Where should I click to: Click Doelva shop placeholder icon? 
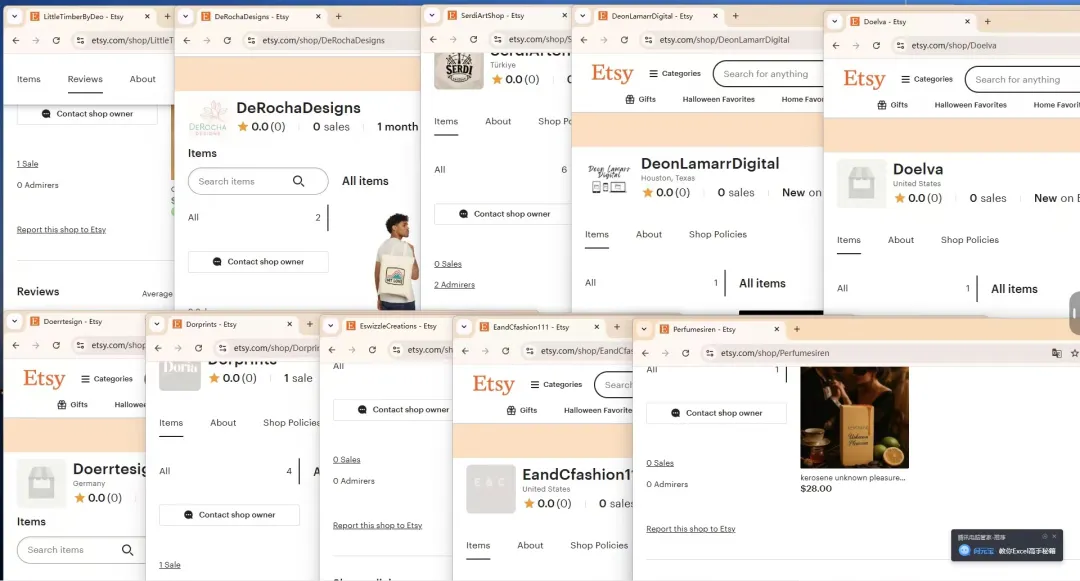(x=861, y=183)
